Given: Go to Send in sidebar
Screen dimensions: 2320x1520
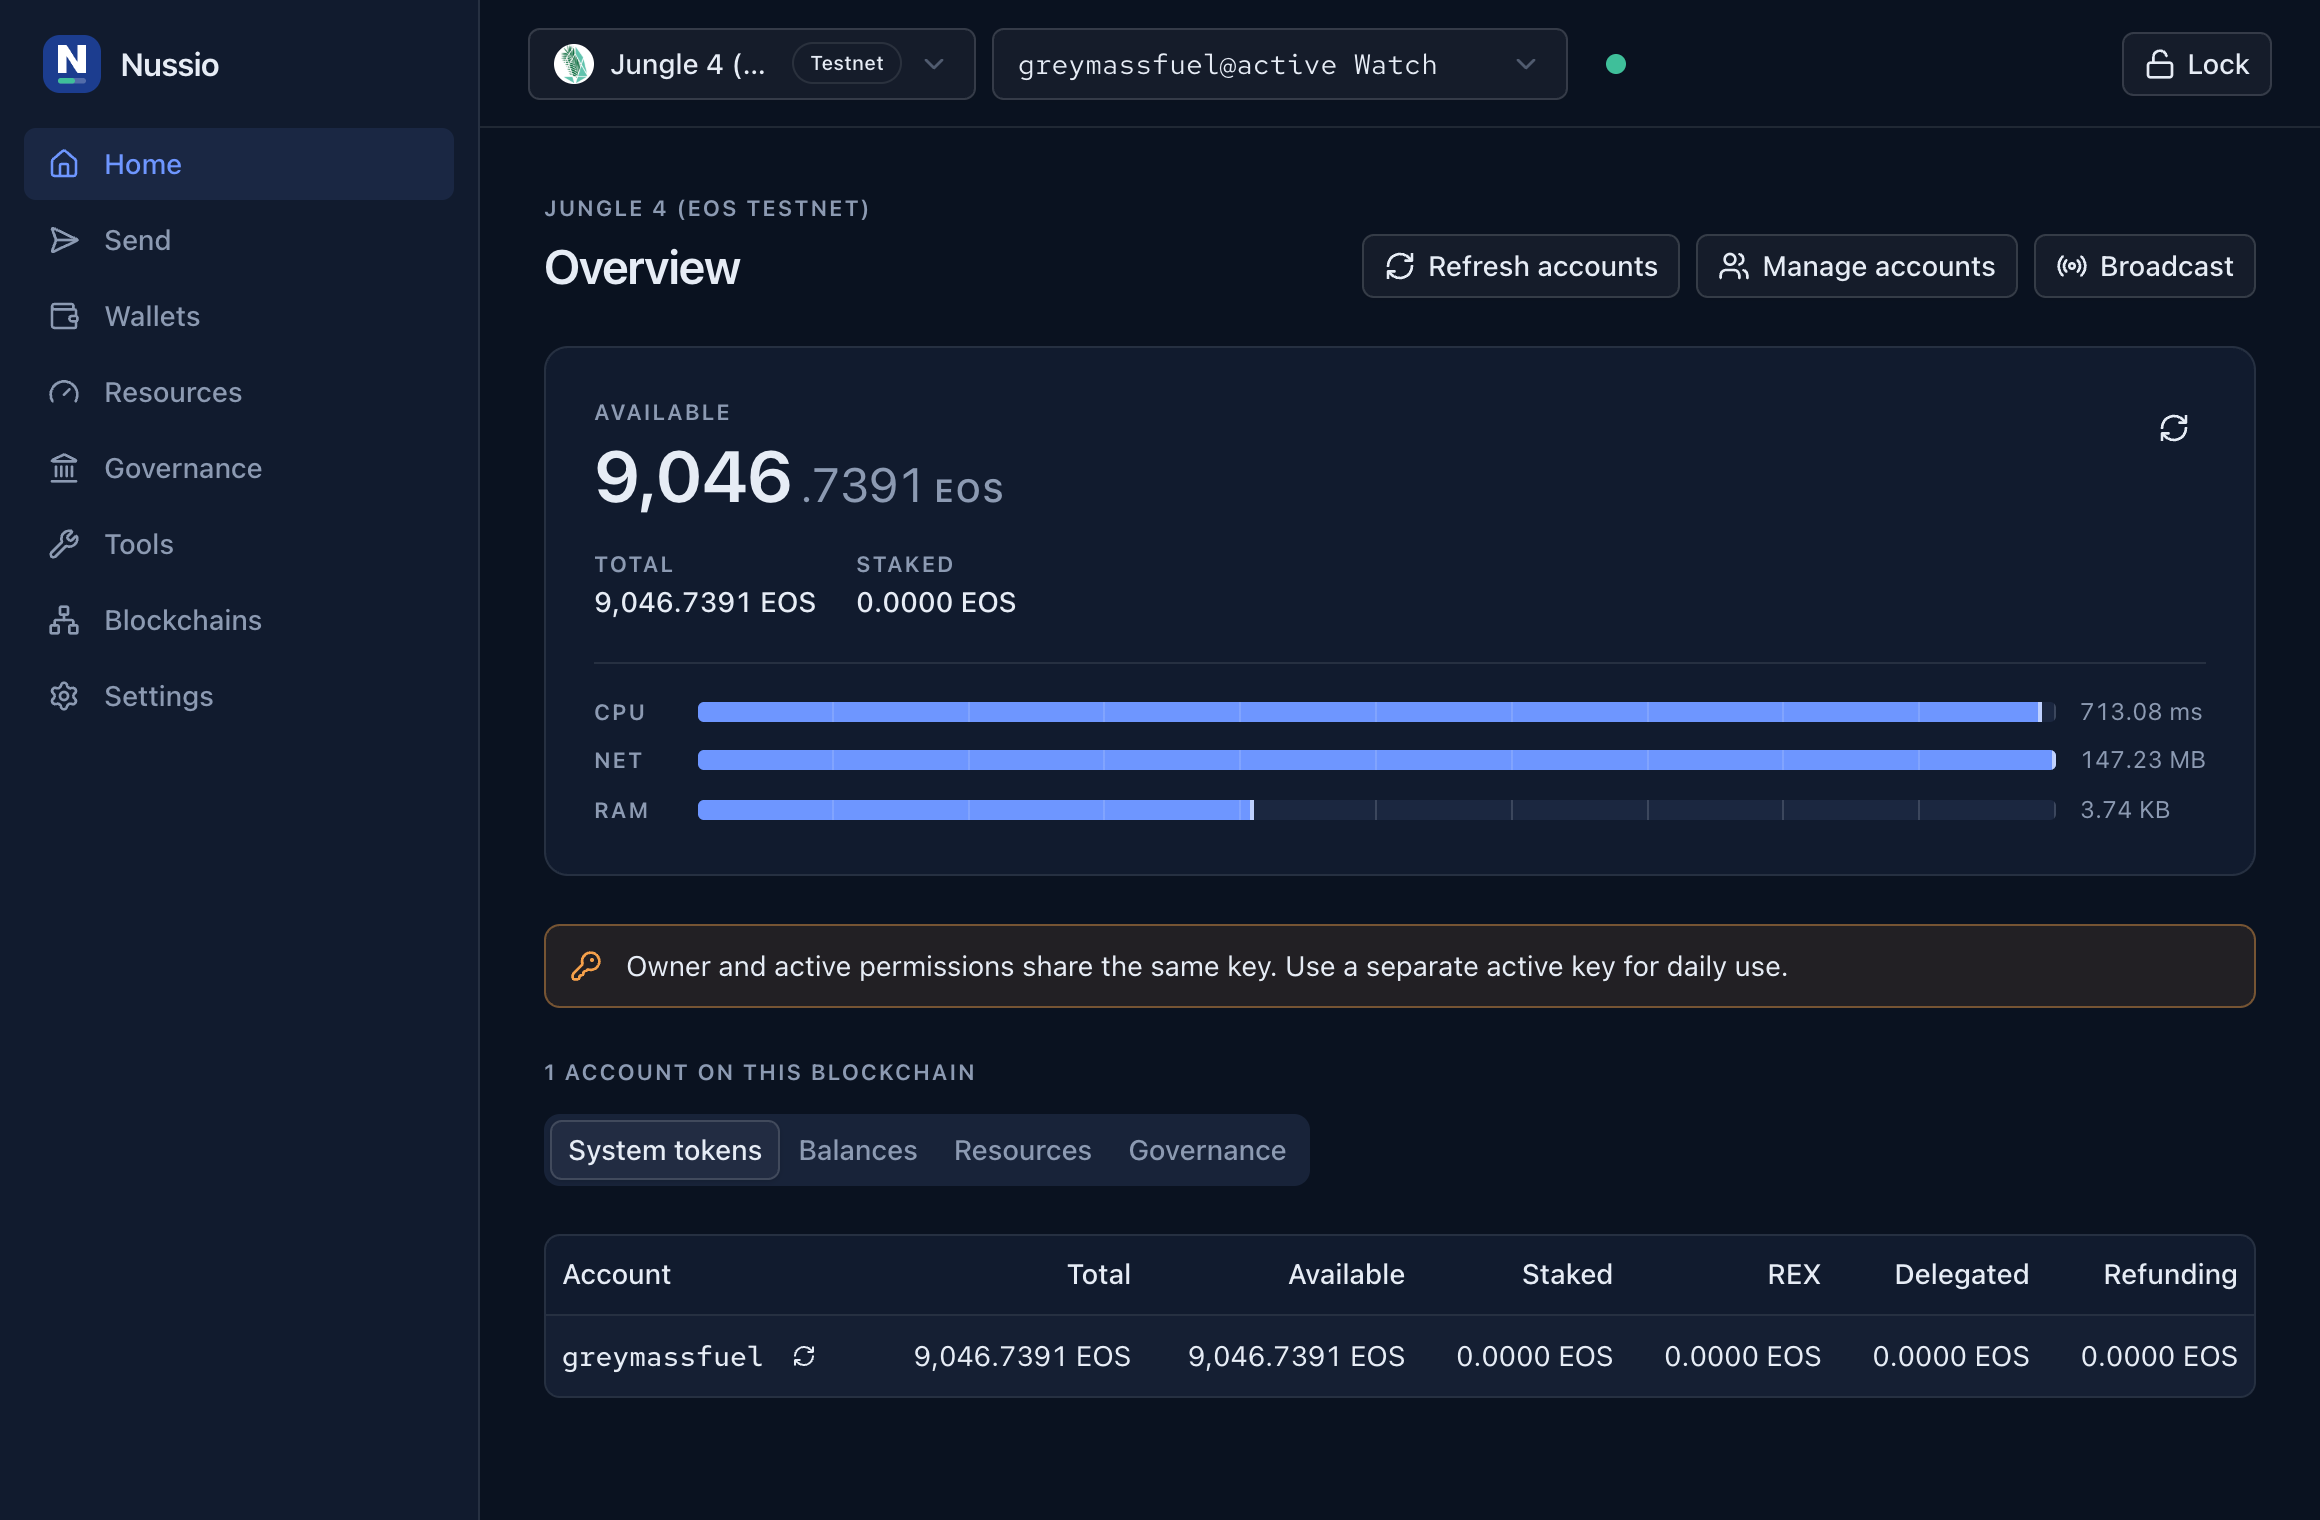Looking at the screenshot, I should [239, 240].
